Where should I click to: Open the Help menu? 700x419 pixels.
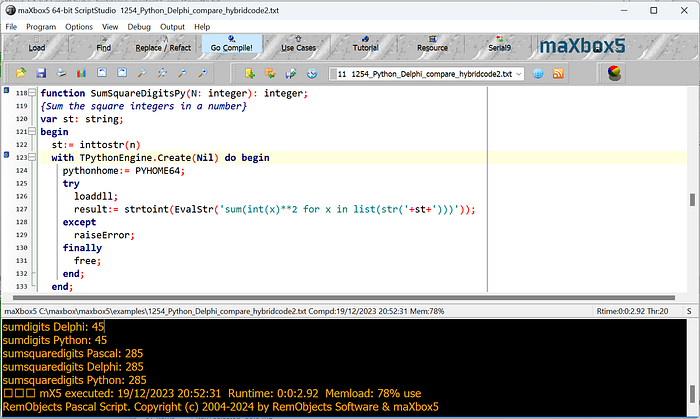202,27
